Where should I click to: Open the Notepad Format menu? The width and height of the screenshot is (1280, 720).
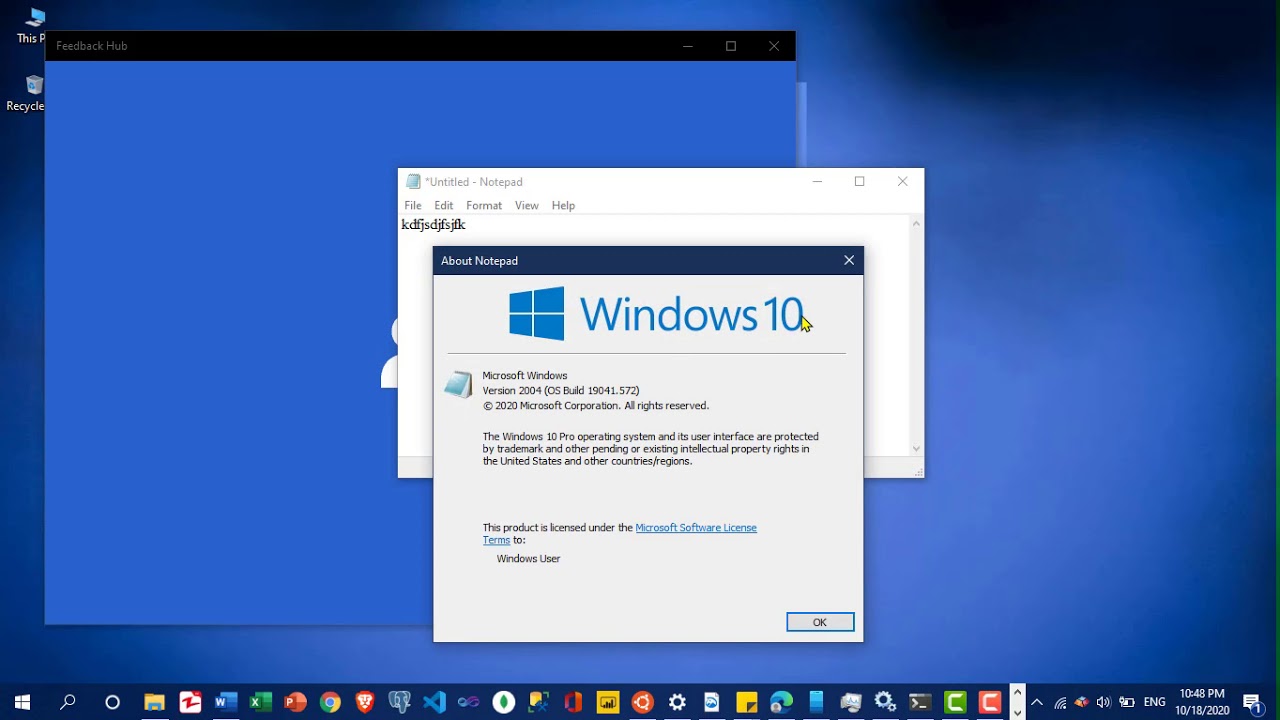pos(484,205)
